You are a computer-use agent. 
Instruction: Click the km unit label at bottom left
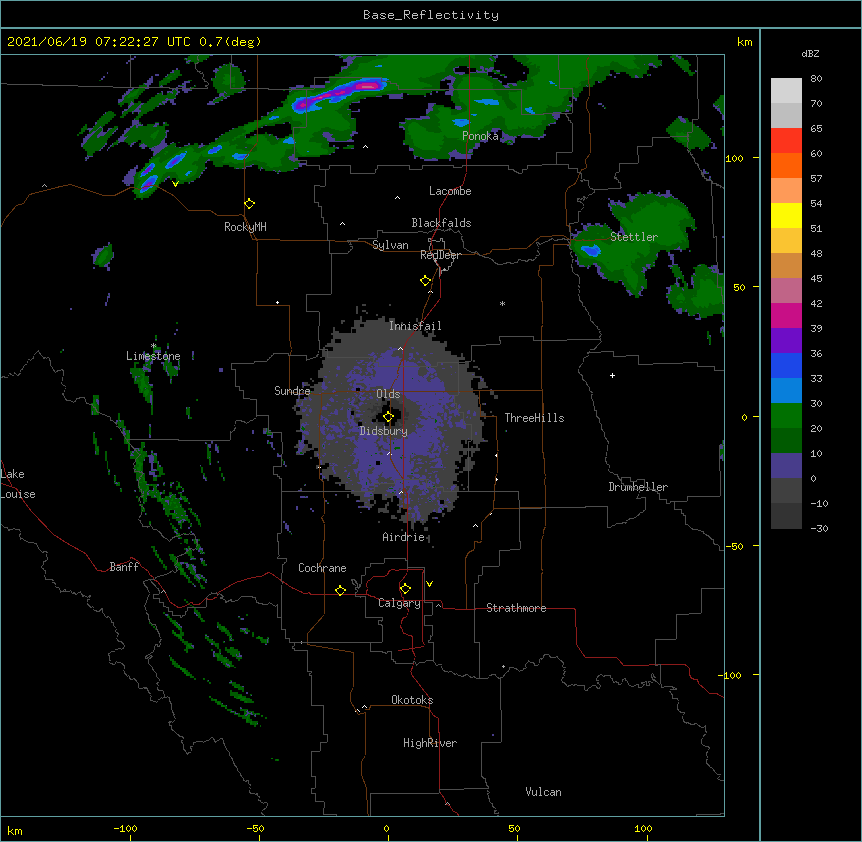click(15, 830)
